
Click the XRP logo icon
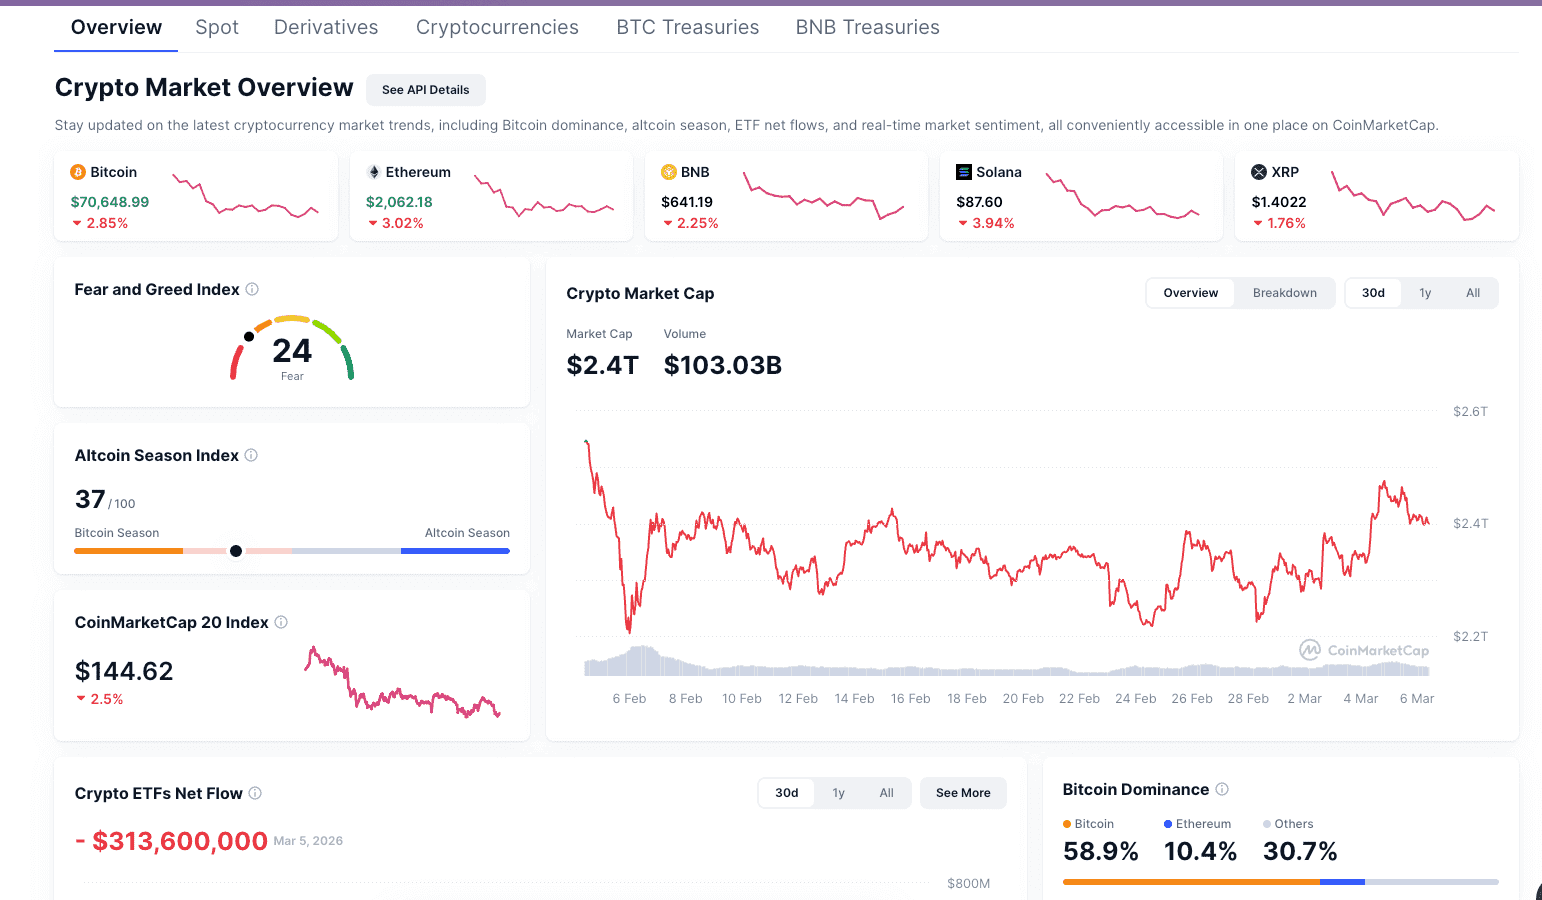1259,172
